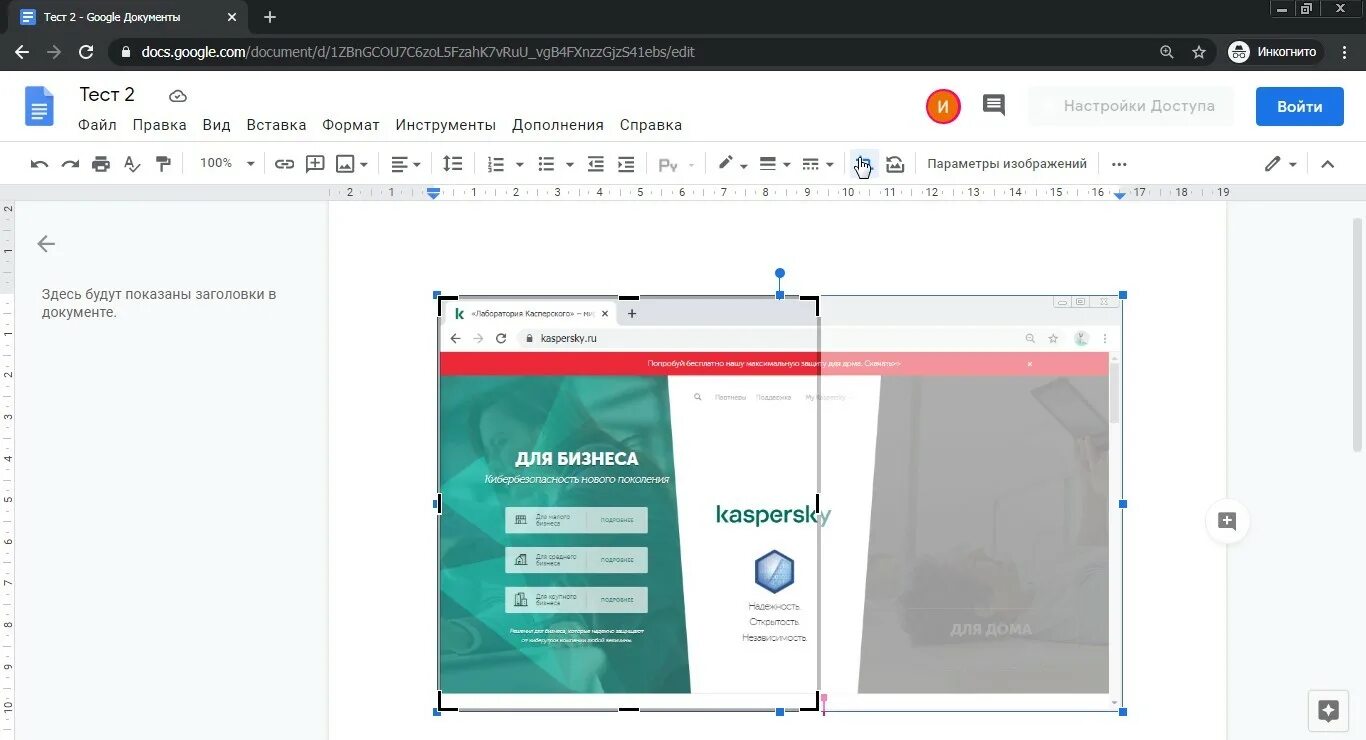
Task: Close the Тест 2 browser tab
Action: click(x=232, y=17)
